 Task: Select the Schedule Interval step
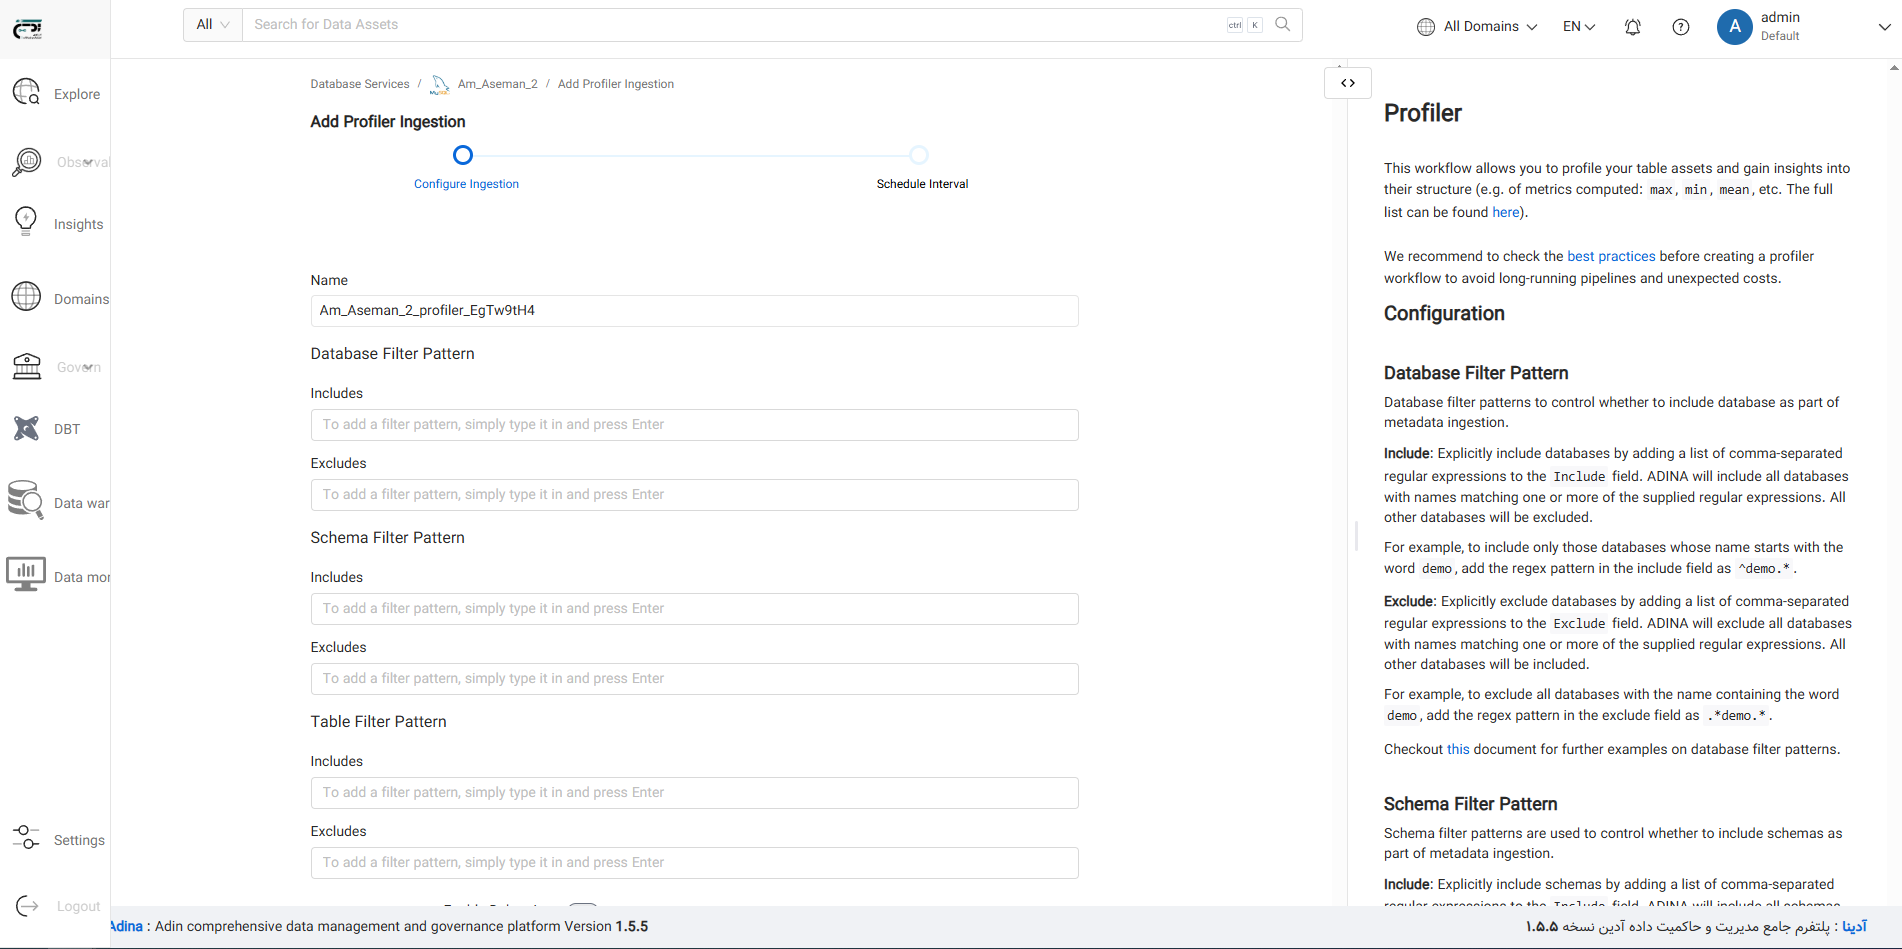point(919,155)
